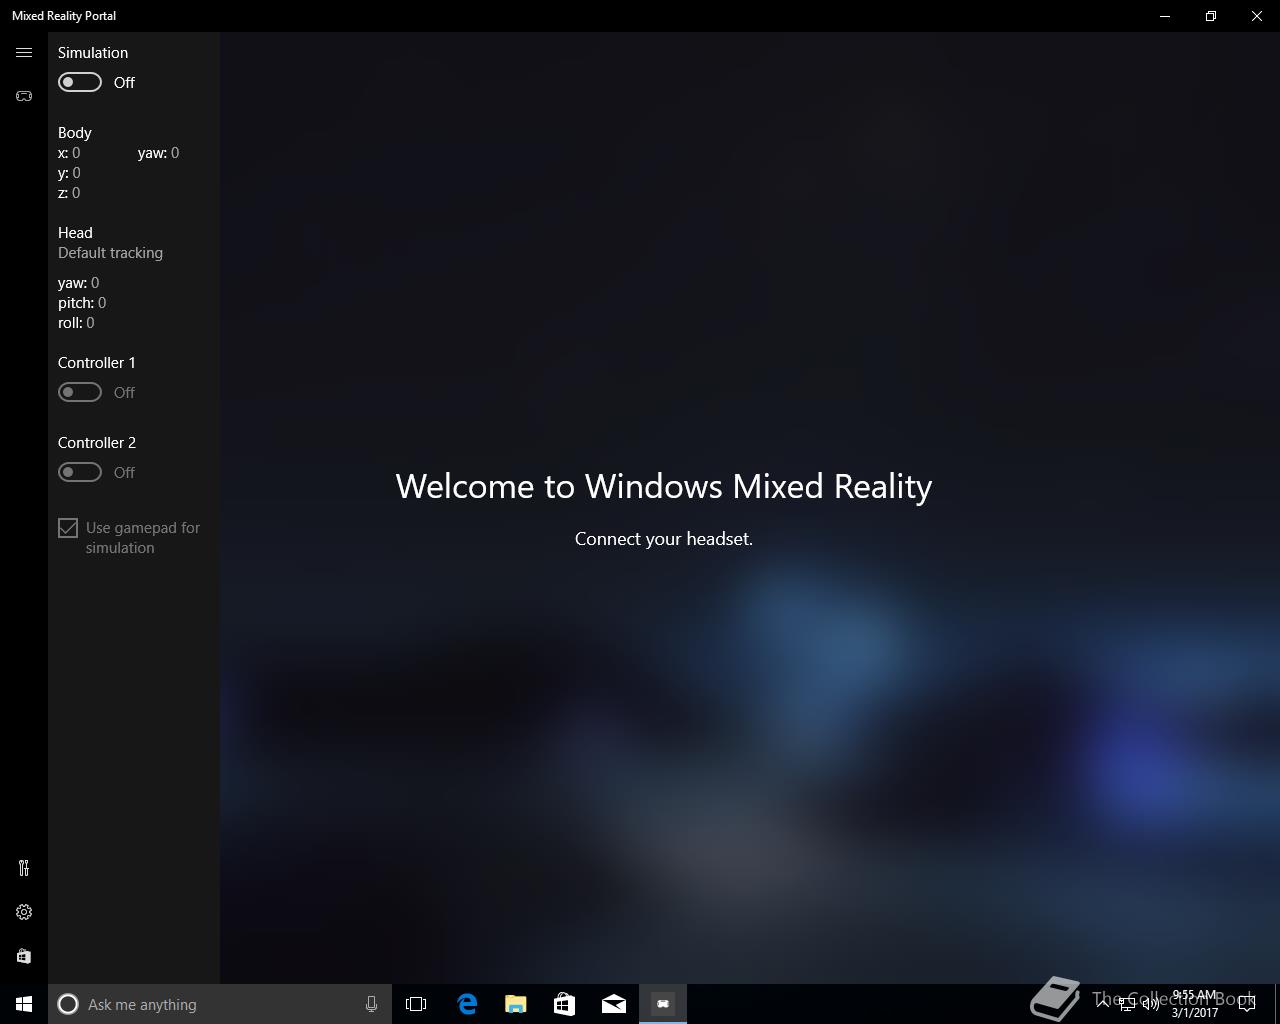
Task: Select the Mixed Reality Portal taskbar button
Action: [x=663, y=1004]
